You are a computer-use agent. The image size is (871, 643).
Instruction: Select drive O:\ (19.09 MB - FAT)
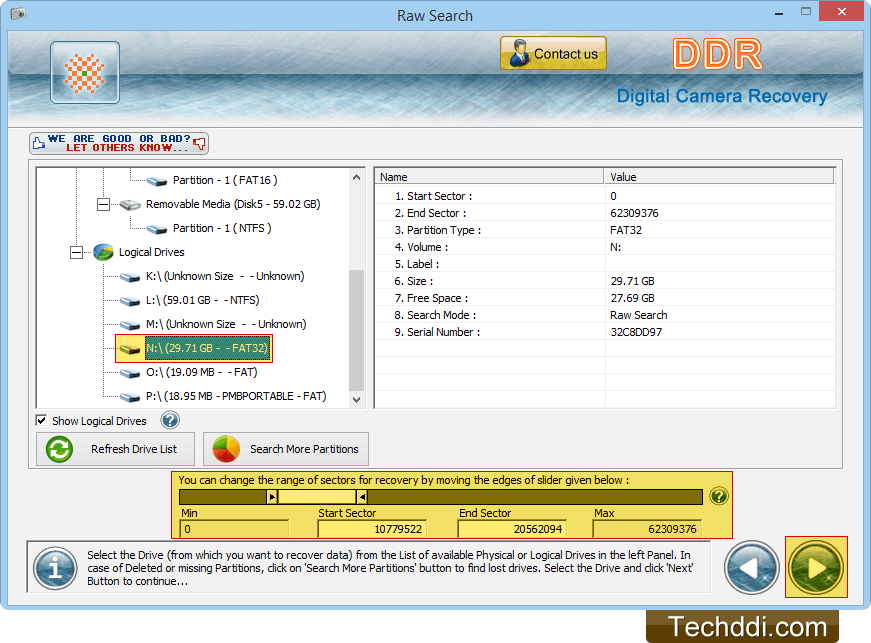202,372
